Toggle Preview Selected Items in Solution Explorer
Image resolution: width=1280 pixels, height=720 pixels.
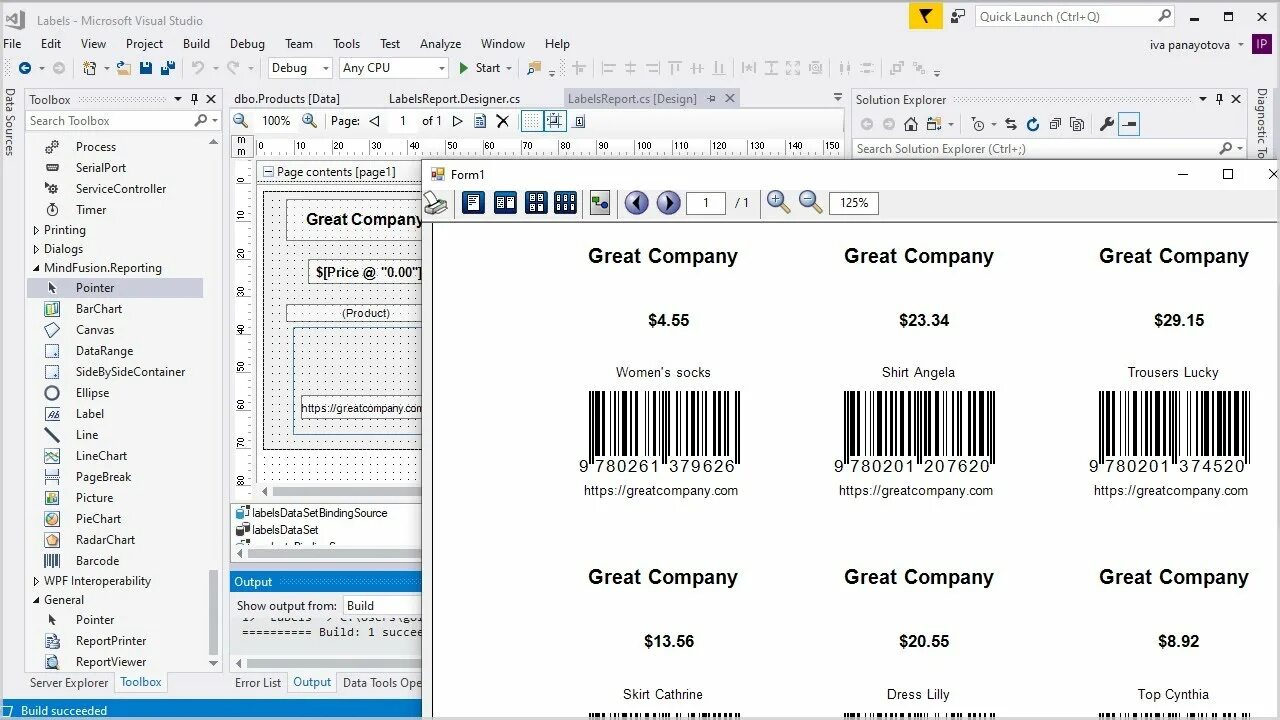[1129, 124]
